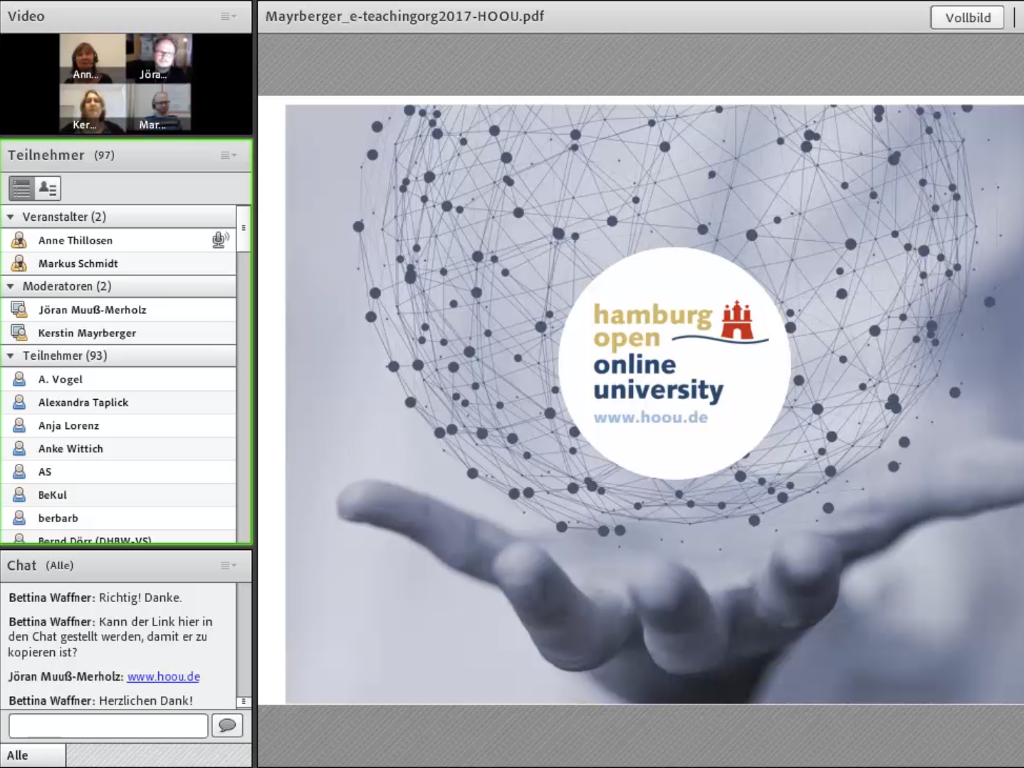Click chat message 'Herzlichen Dank!'
The image size is (1024, 768).
pyautogui.click(x=146, y=701)
